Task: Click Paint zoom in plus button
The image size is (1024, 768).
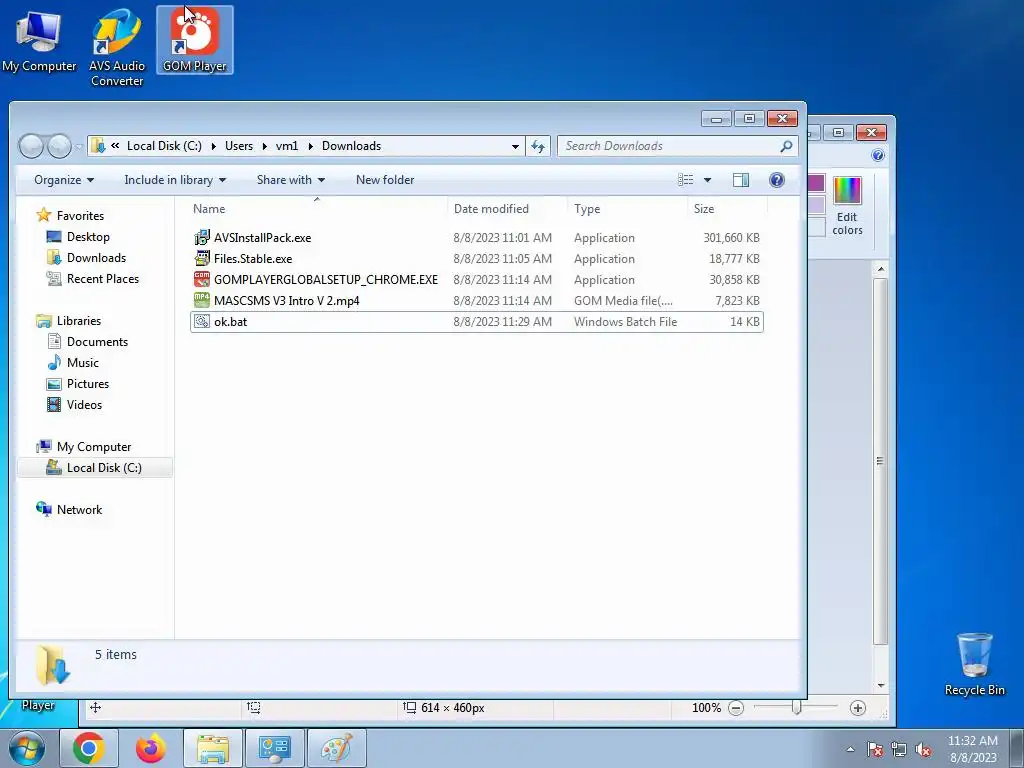Action: pyautogui.click(x=857, y=707)
